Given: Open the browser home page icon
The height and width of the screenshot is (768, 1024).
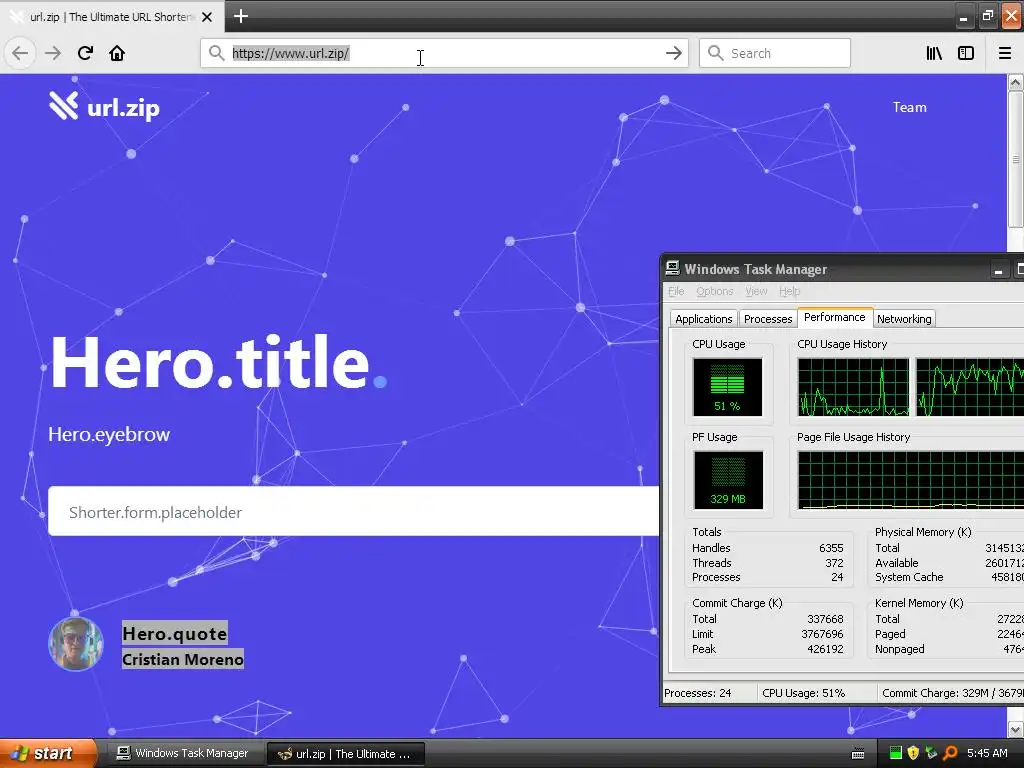Looking at the screenshot, I should click(117, 53).
